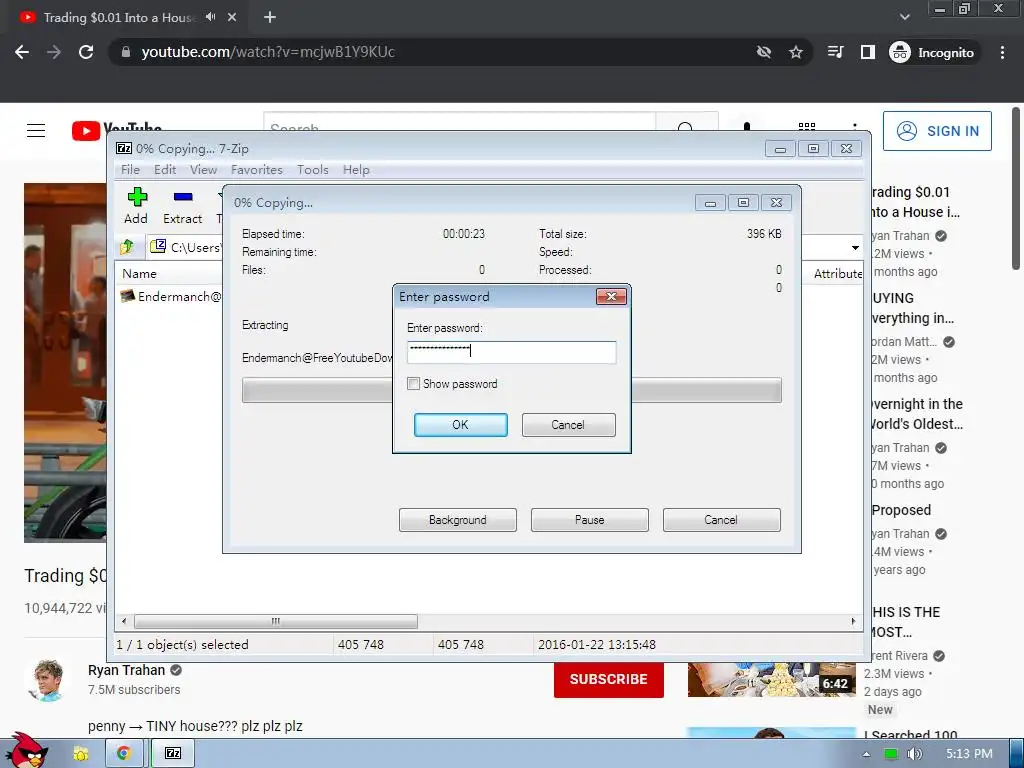Click the third-party cookies blocked eye icon
Viewport: 1024px width, 768px height.
(763, 52)
